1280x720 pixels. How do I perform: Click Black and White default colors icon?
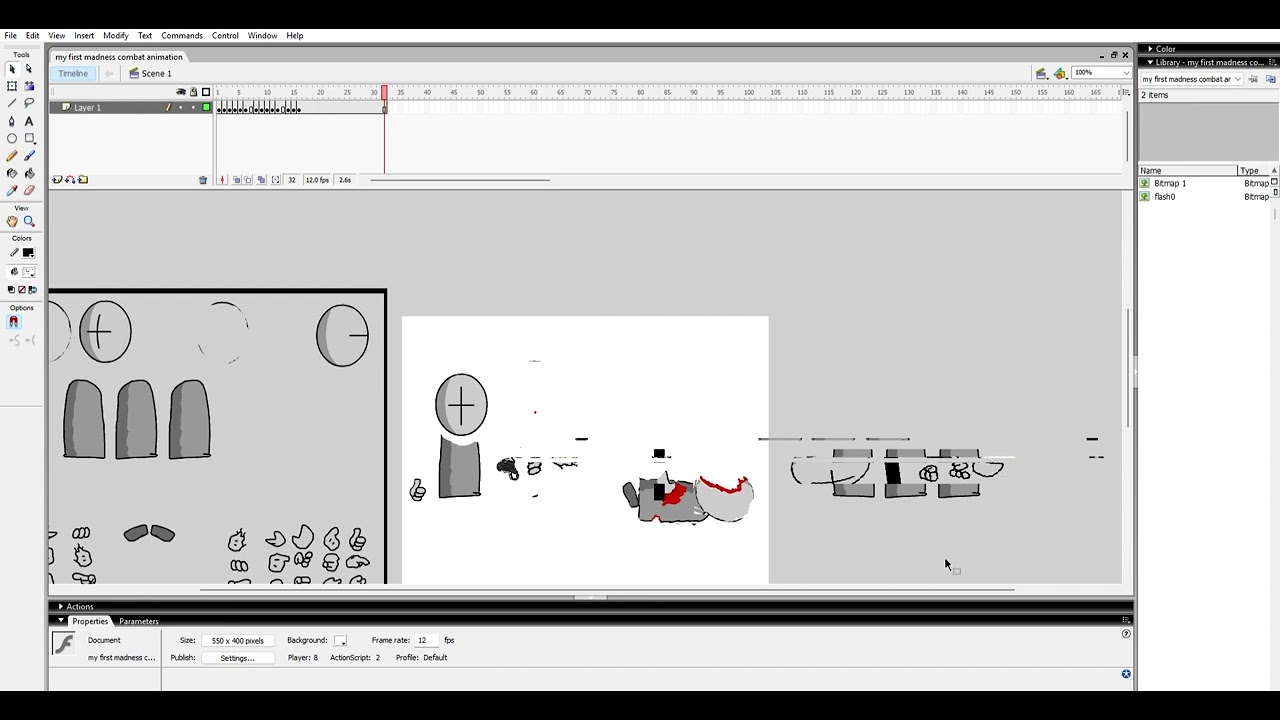click(x=12, y=290)
